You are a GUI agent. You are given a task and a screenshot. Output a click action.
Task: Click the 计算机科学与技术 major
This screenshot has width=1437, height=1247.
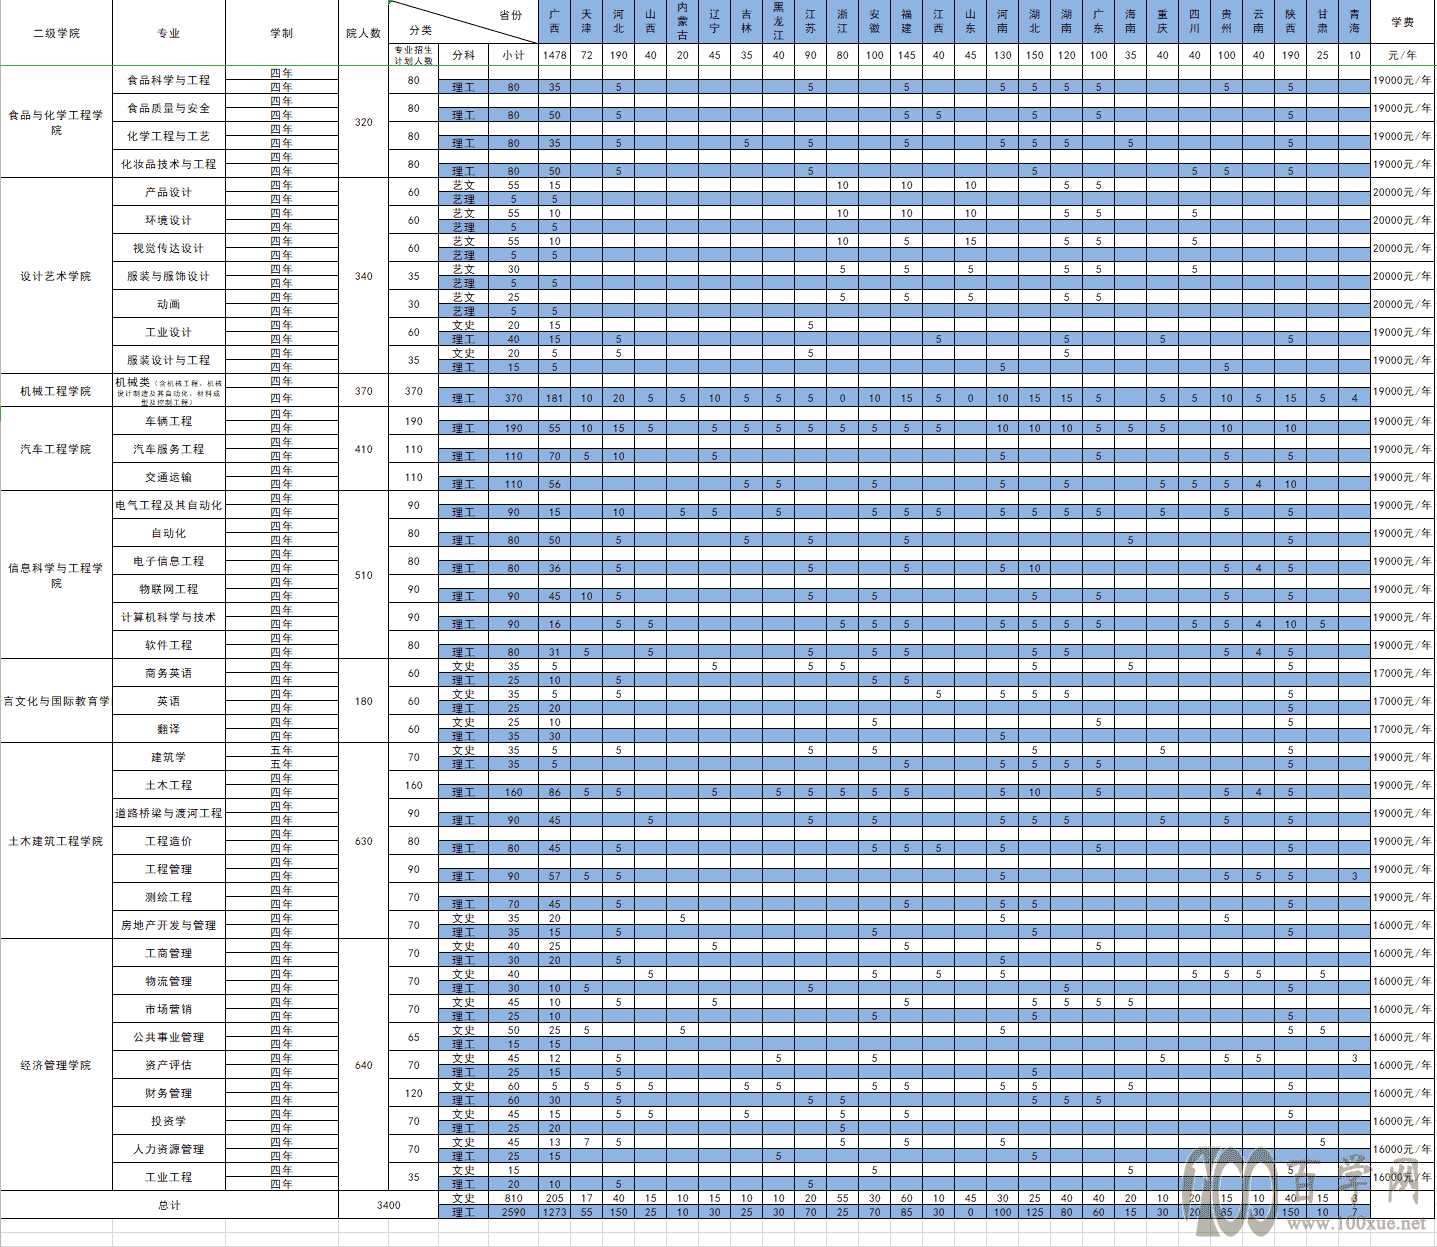[x=169, y=617]
